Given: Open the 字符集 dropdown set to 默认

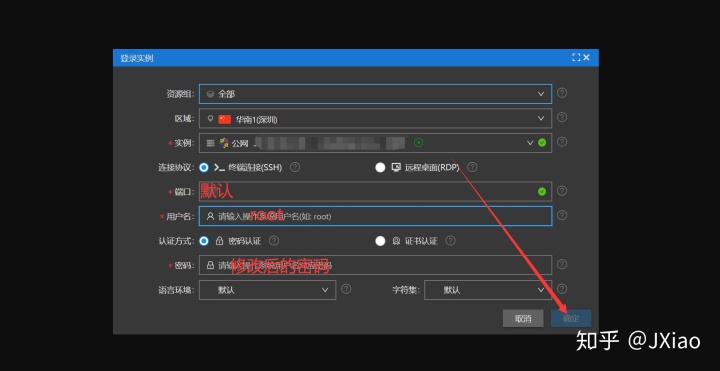Looking at the screenshot, I should pyautogui.click(x=488, y=290).
